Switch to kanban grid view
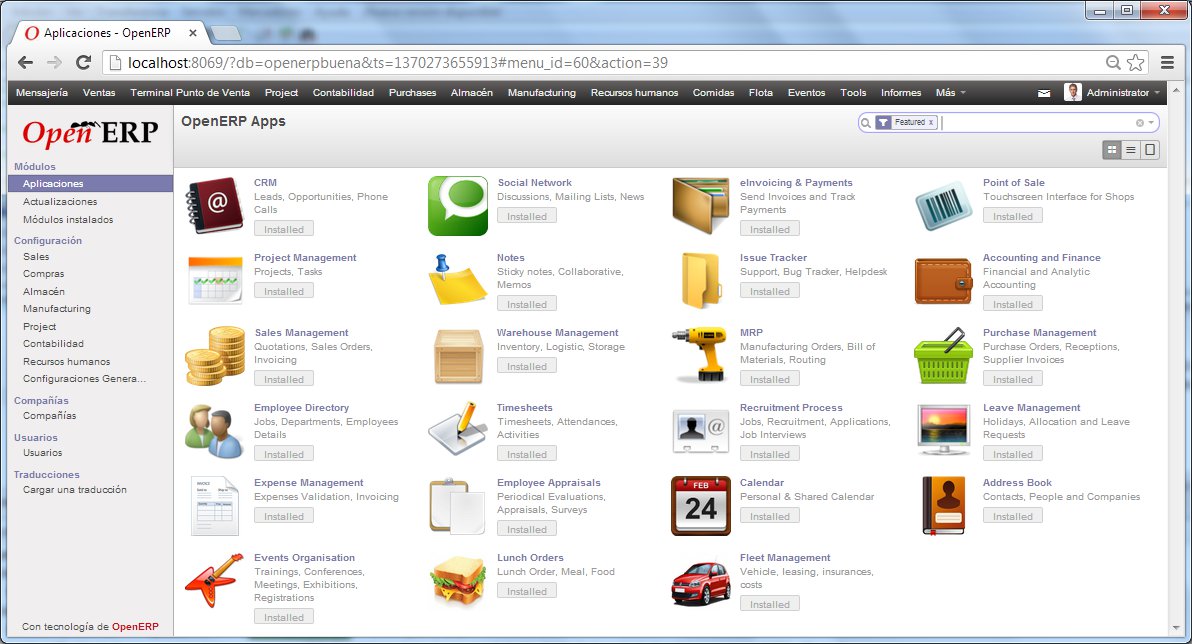This screenshot has width=1192, height=644. [x=1111, y=150]
